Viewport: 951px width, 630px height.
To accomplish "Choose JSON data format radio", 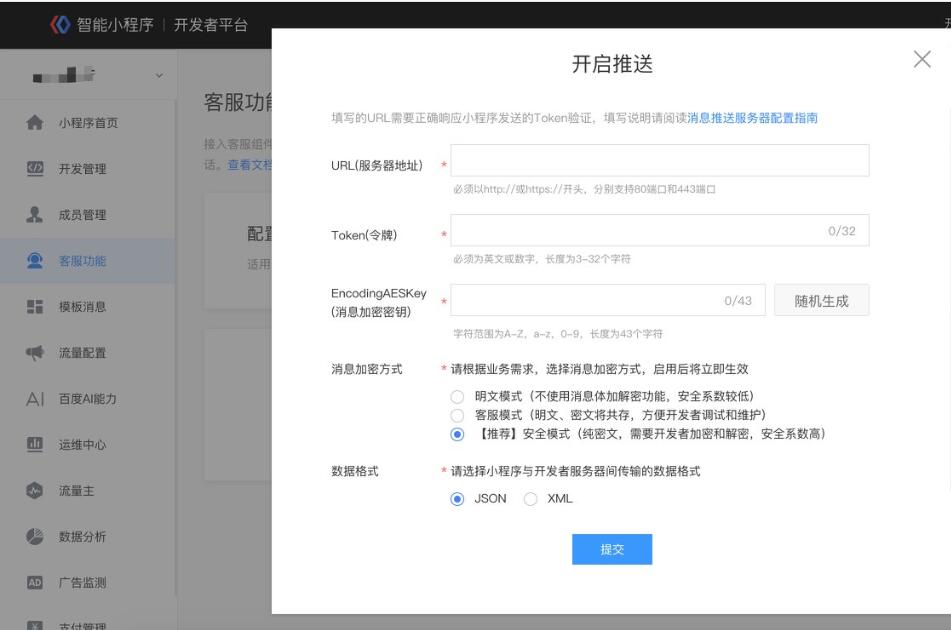I will tap(457, 499).
